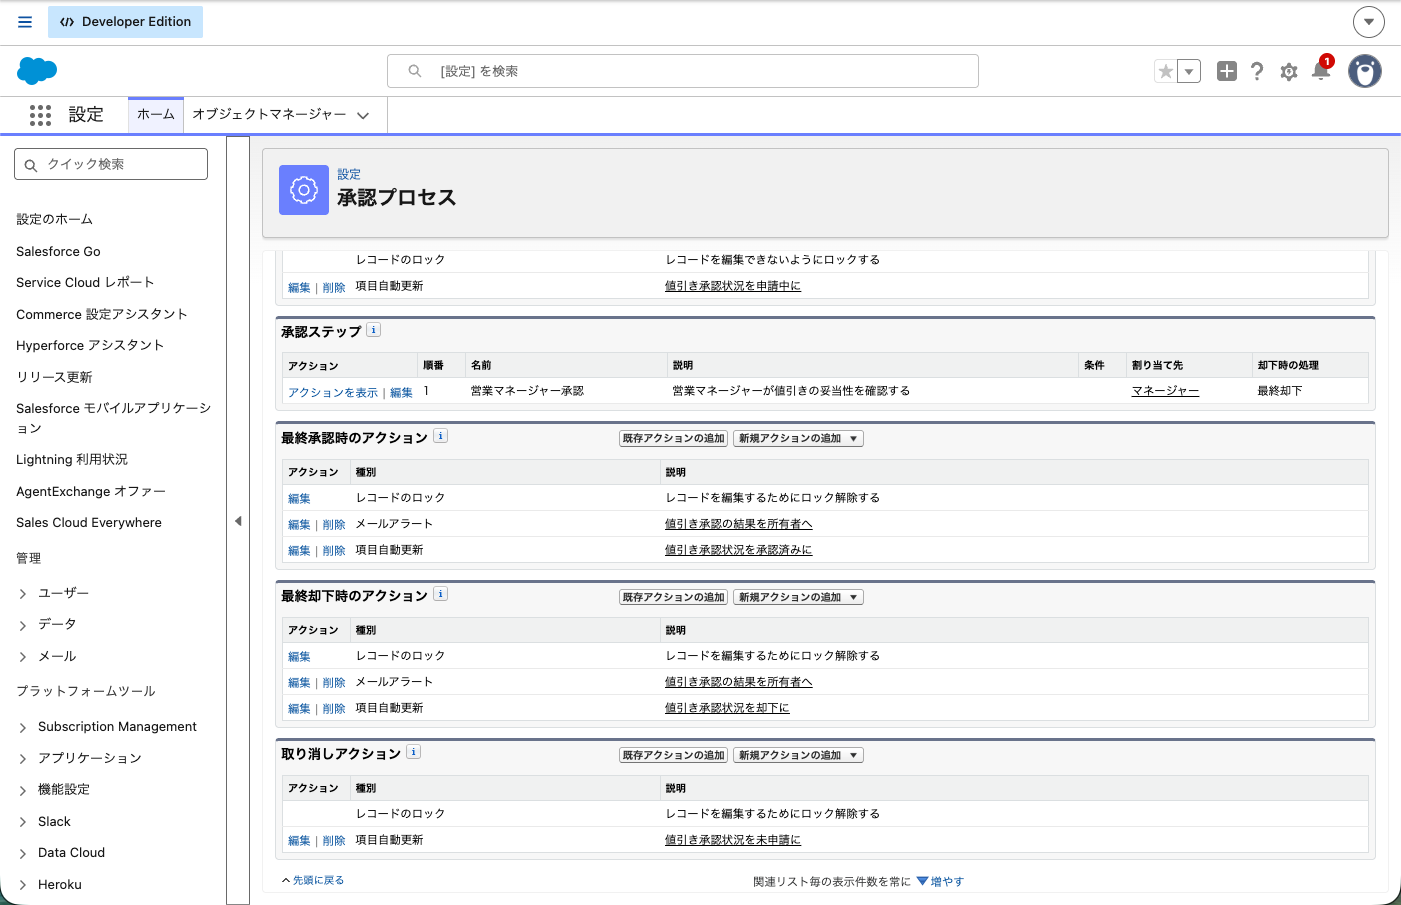
Task: Click the 増やす link for list rows
Action: (x=947, y=882)
